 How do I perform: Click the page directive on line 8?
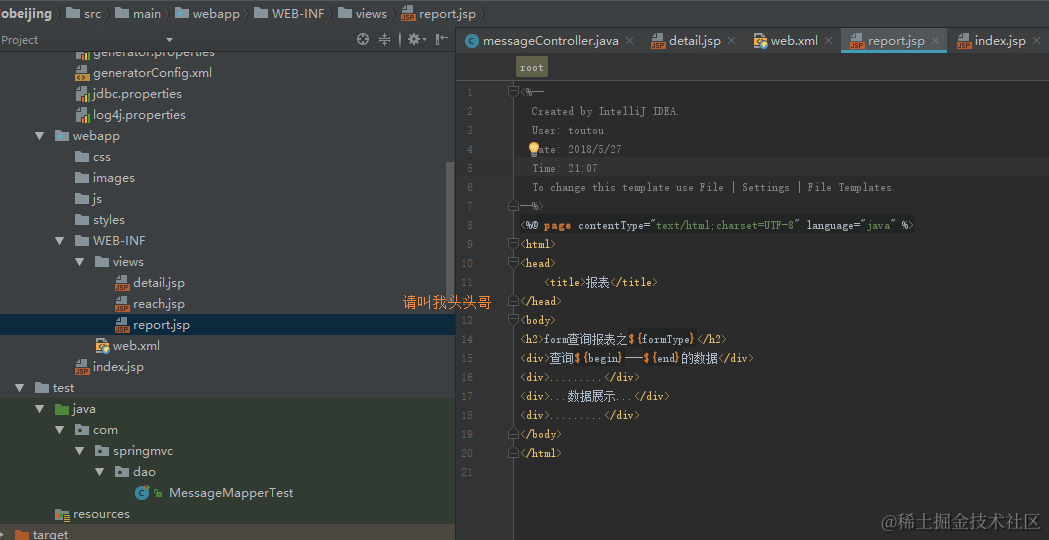[x=717, y=226]
